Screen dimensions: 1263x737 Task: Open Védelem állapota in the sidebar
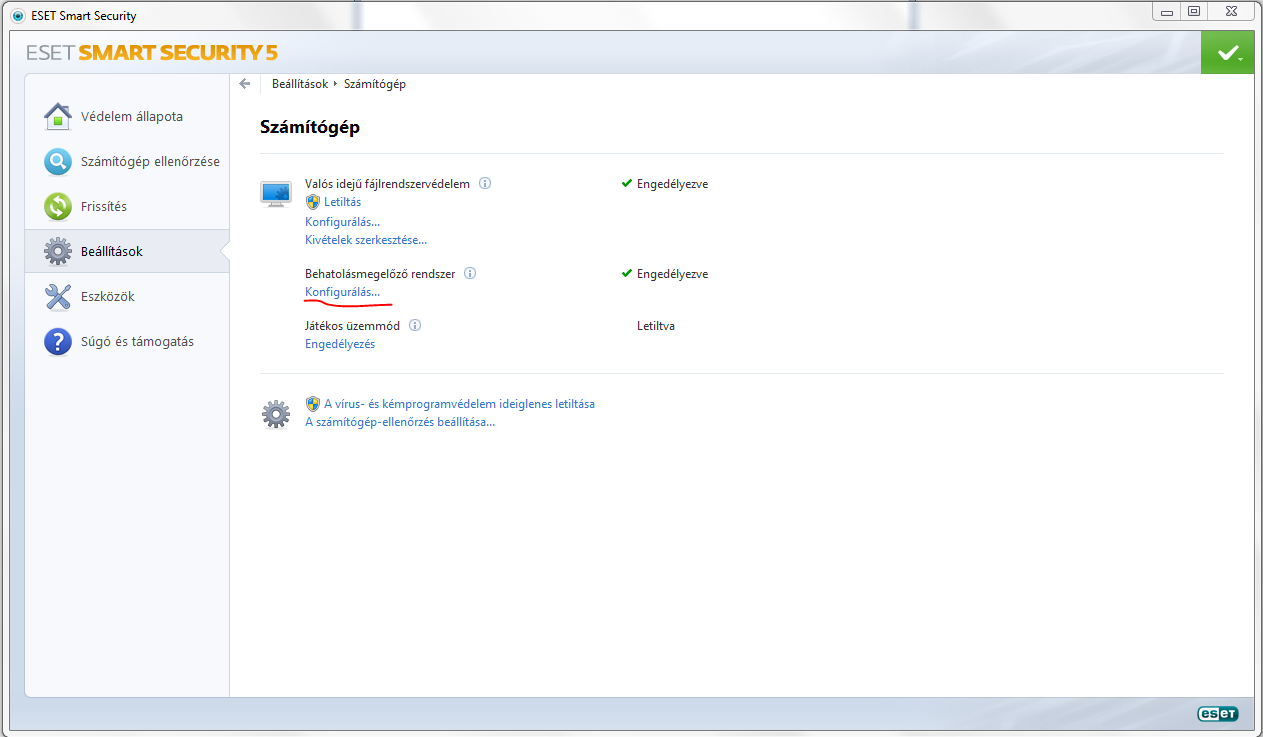pyautogui.click(x=127, y=116)
